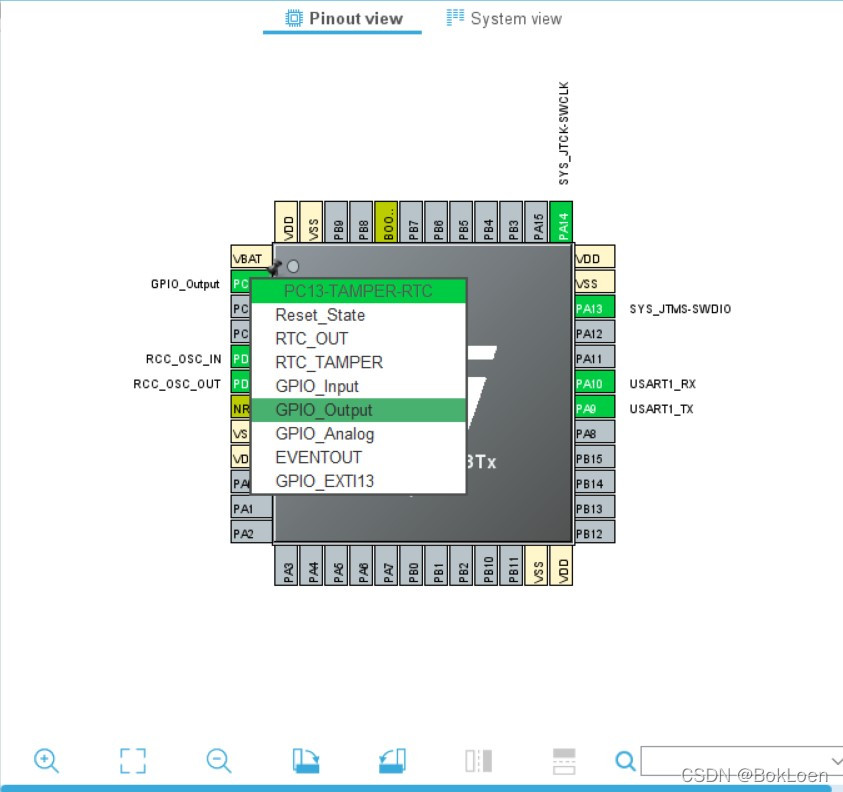Click the PA5 pin on bottom
The width and height of the screenshot is (843, 792).
[337, 566]
